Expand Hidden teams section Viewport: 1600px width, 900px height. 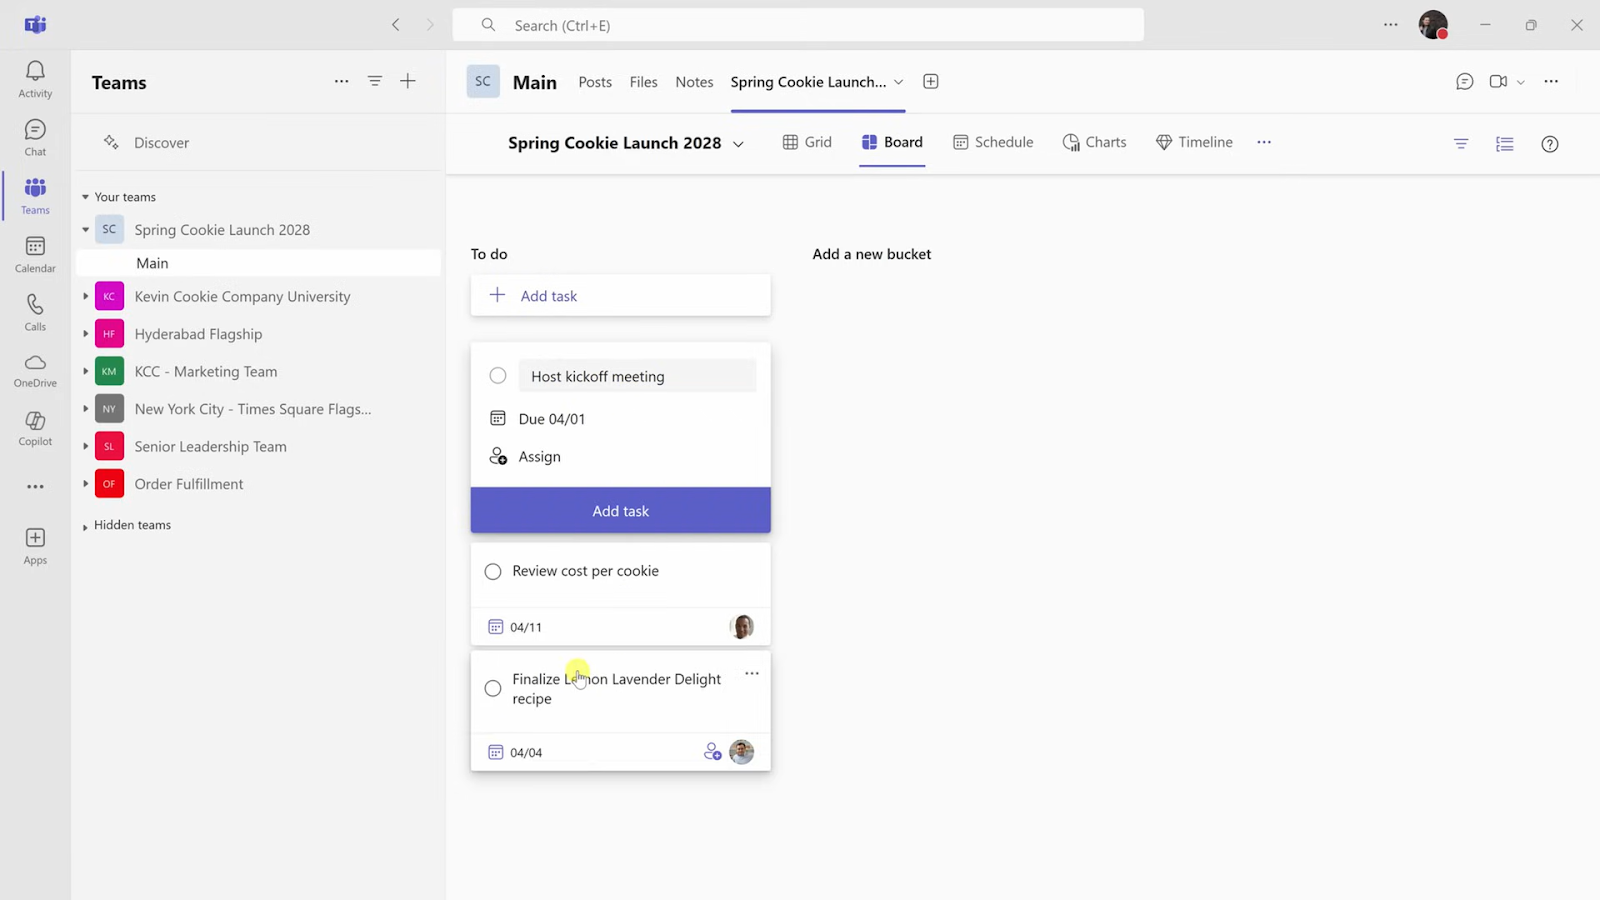(85, 526)
